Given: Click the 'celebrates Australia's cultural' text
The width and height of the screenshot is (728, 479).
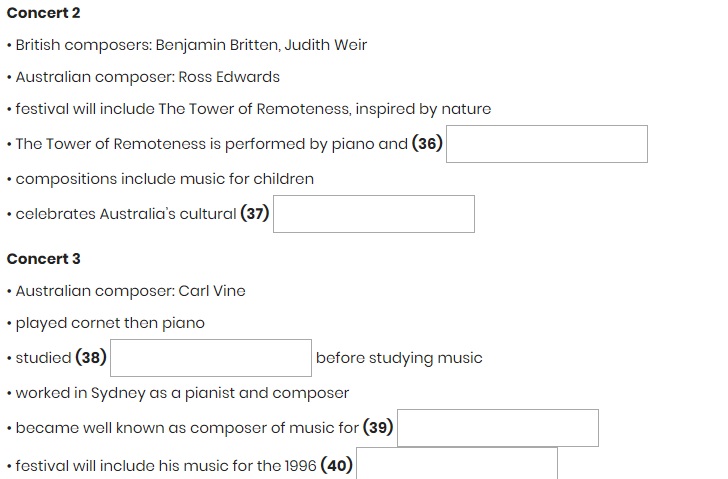Looking at the screenshot, I should pyautogui.click(x=126, y=214).
